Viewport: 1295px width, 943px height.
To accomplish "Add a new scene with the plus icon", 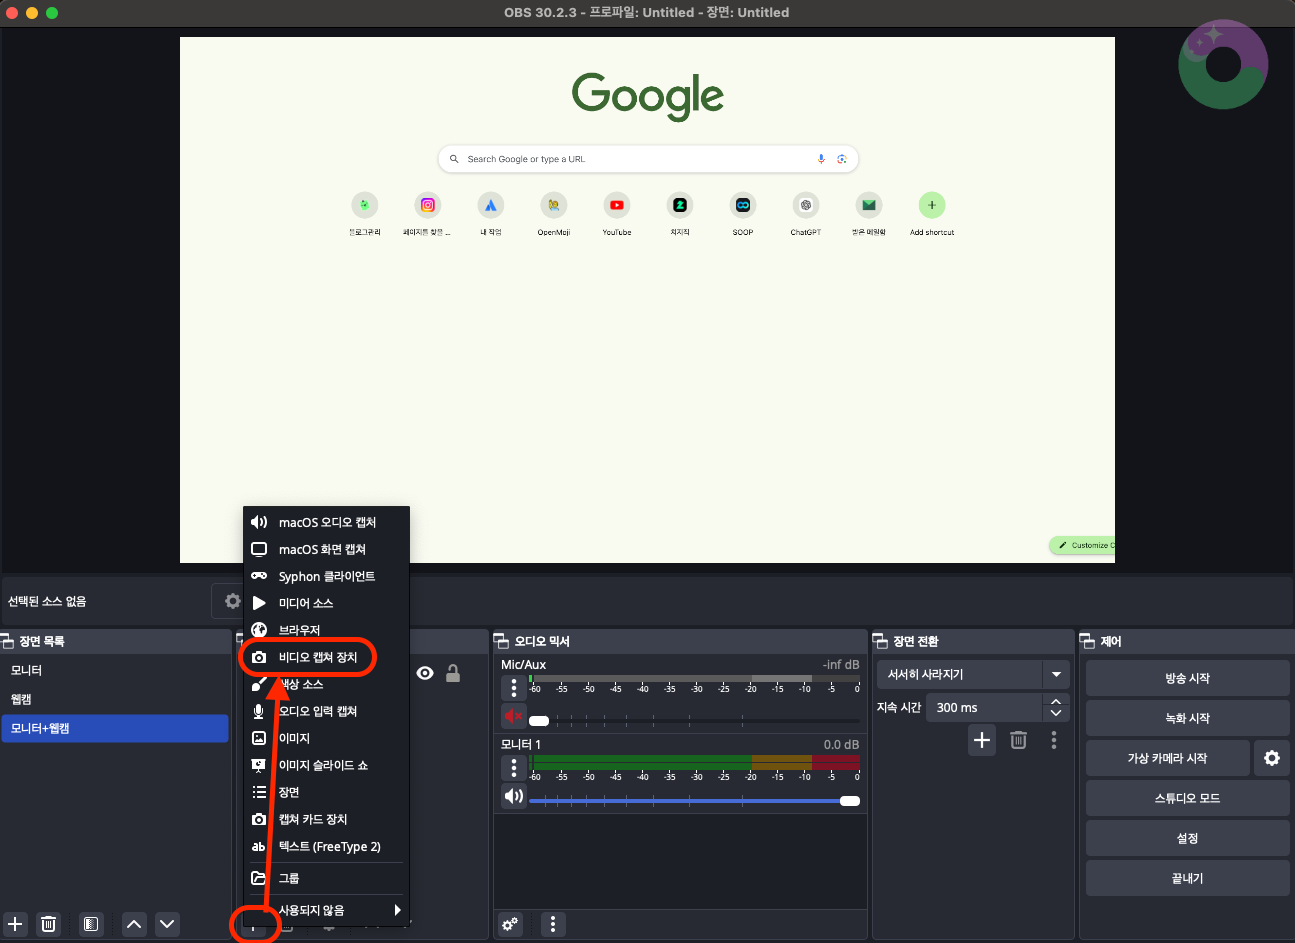I will 15,924.
